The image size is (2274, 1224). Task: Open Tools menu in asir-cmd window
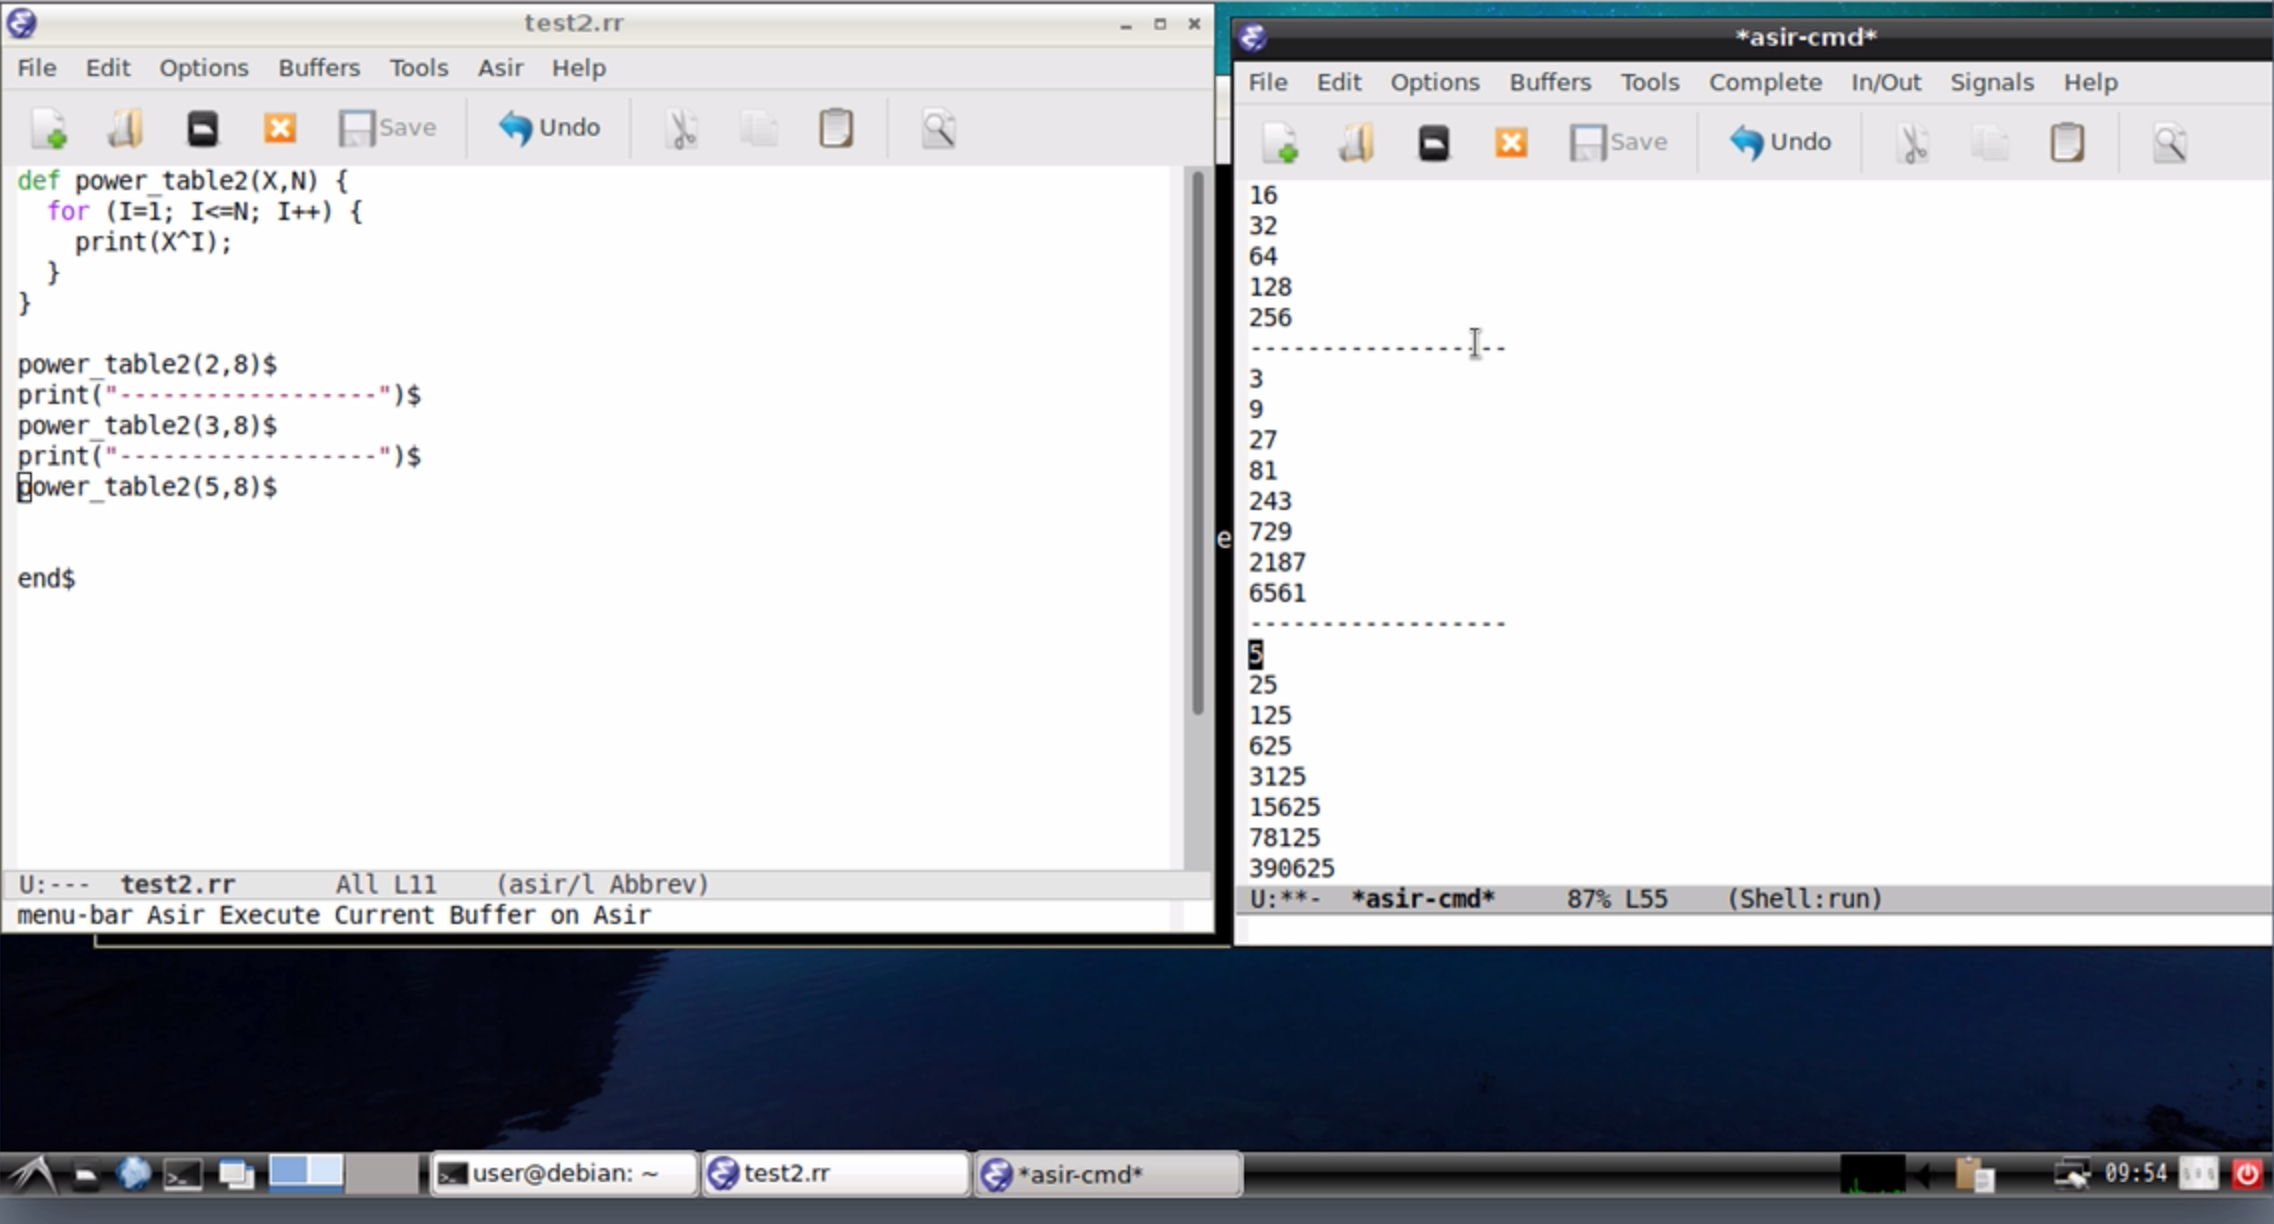click(x=1650, y=82)
